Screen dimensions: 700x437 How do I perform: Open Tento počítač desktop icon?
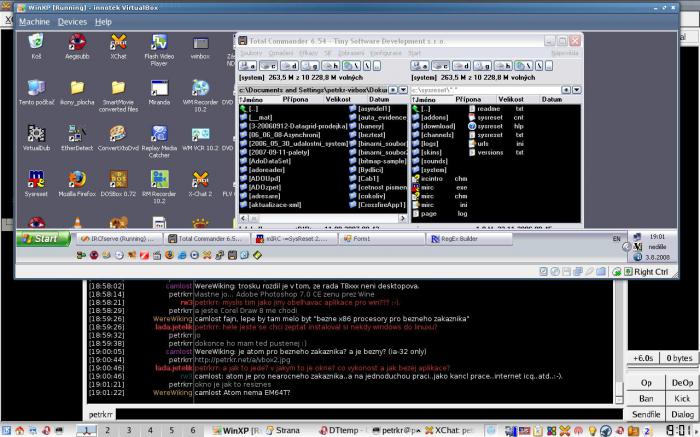[x=36, y=93]
